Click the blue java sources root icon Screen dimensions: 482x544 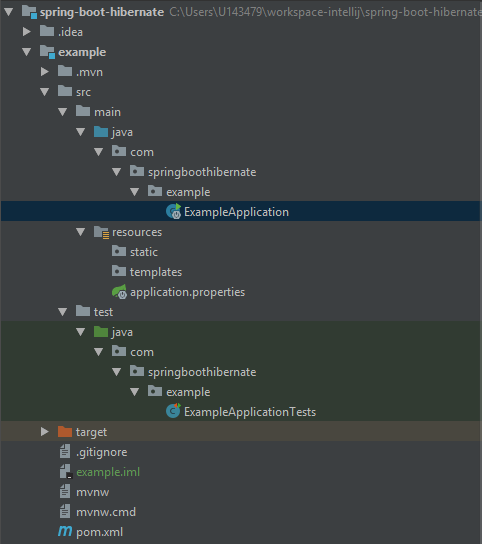point(101,131)
